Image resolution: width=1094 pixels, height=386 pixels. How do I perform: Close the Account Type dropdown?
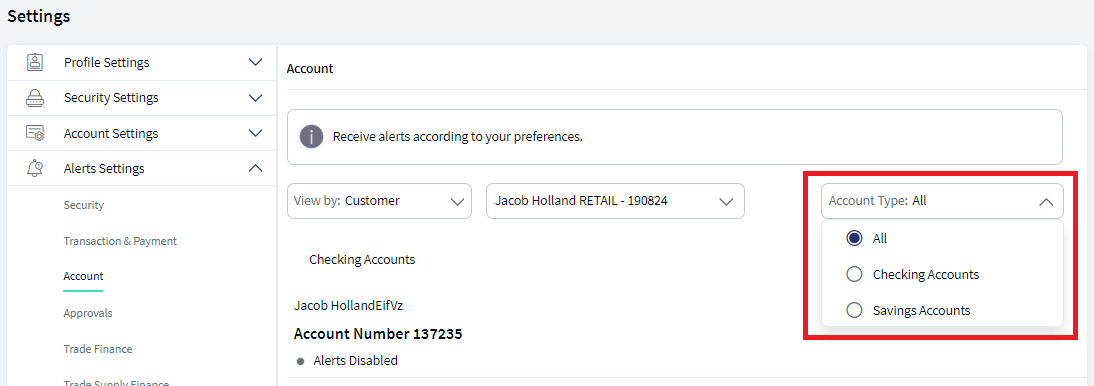(x=942, y=201)
